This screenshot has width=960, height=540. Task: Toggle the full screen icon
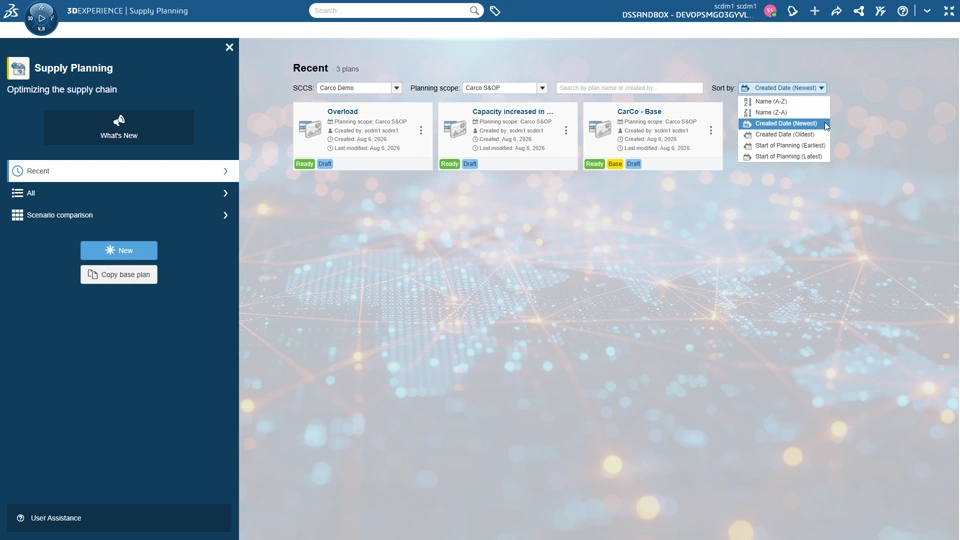948,11
